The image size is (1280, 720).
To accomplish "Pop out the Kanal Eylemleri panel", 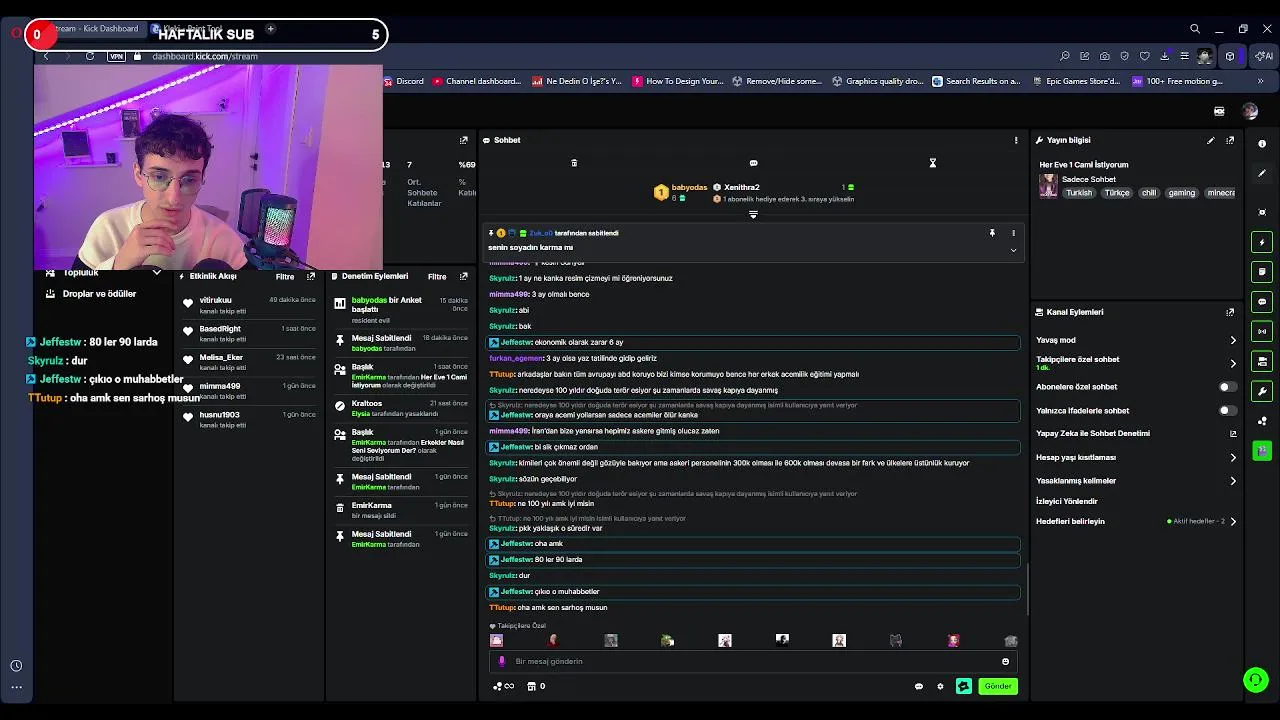I will [x=1230, y=312].
